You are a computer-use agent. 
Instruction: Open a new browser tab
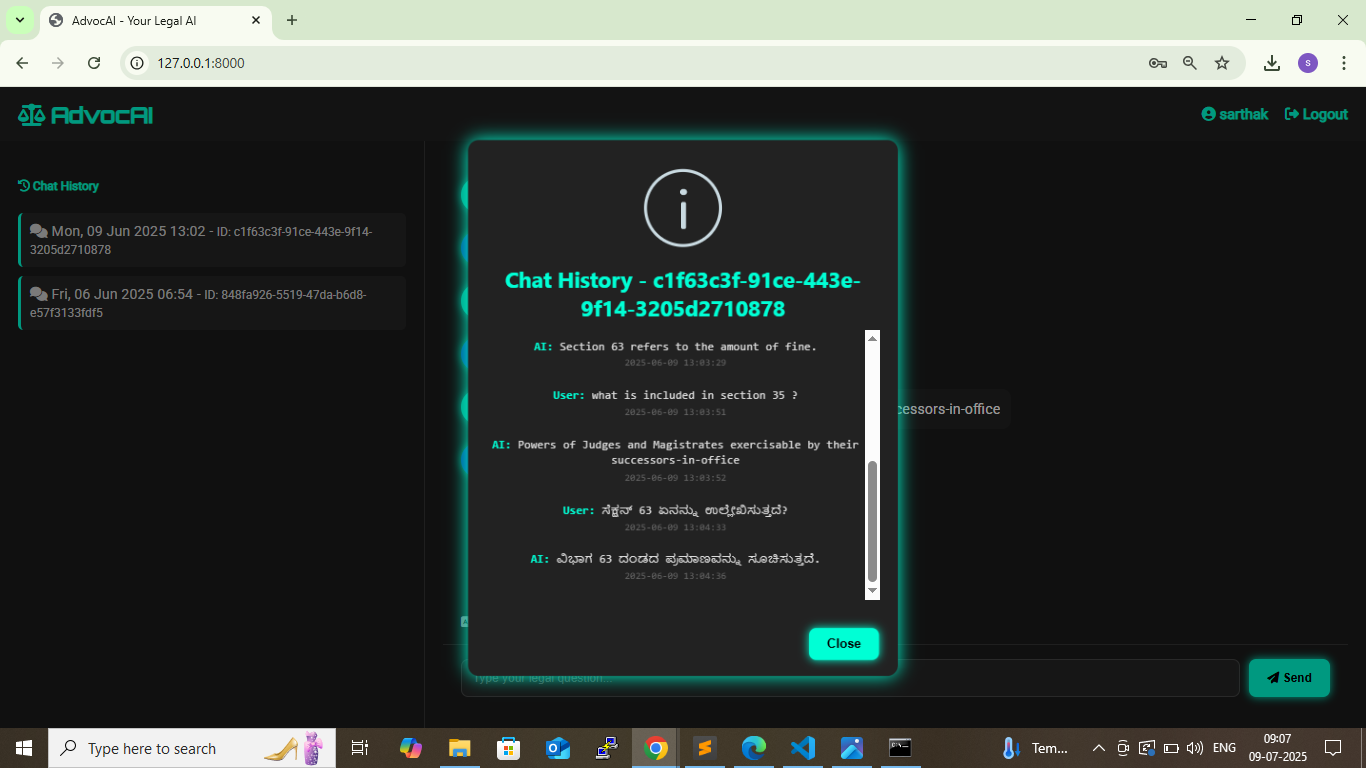[x=292, y=20]
